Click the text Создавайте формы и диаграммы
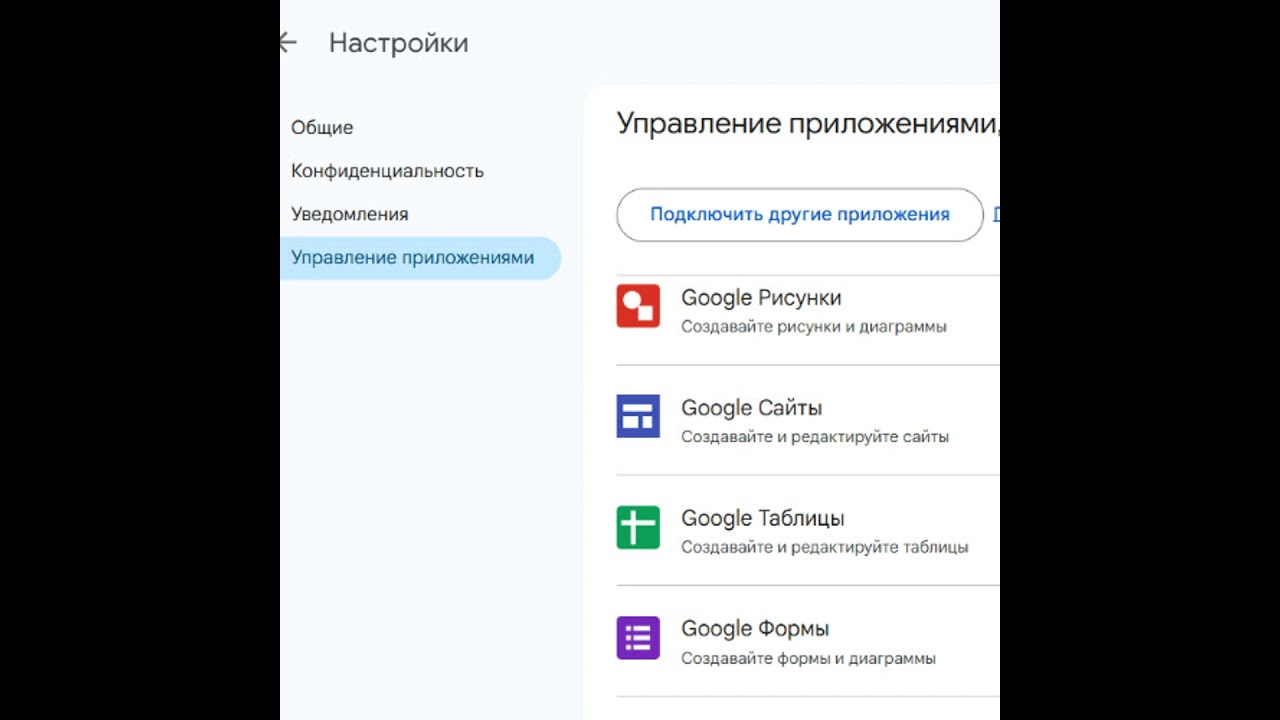The width and height of the screenshot is (1280, 720). click(x=808, y=658)
